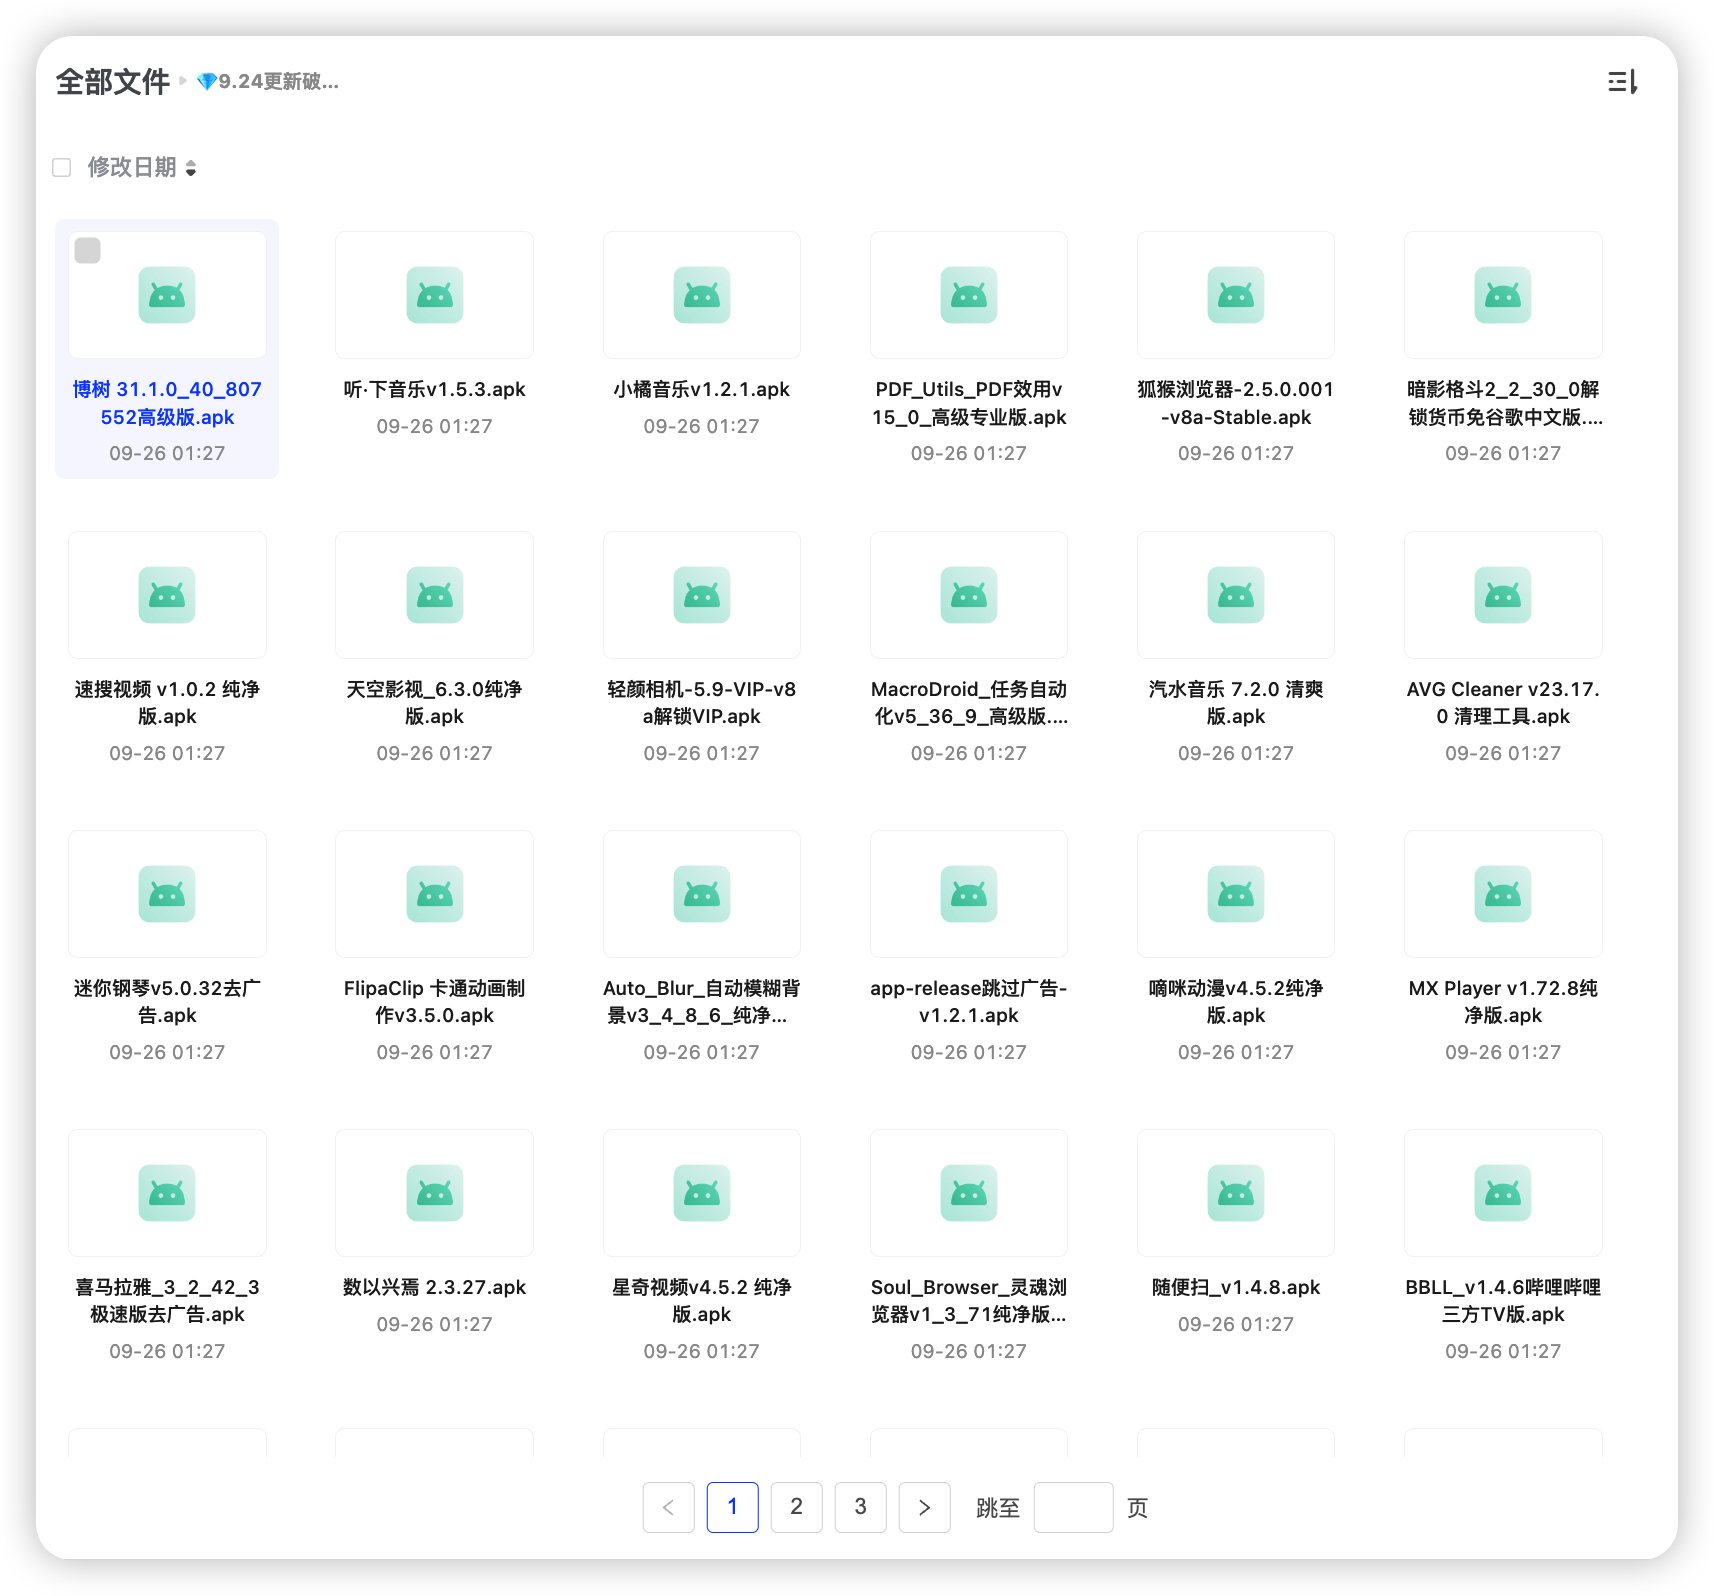Screen dimensions: 1714x1596
Task: Select 轻颜相机-5.9-VIP apk icon
Action: click(x=702, y=595)
